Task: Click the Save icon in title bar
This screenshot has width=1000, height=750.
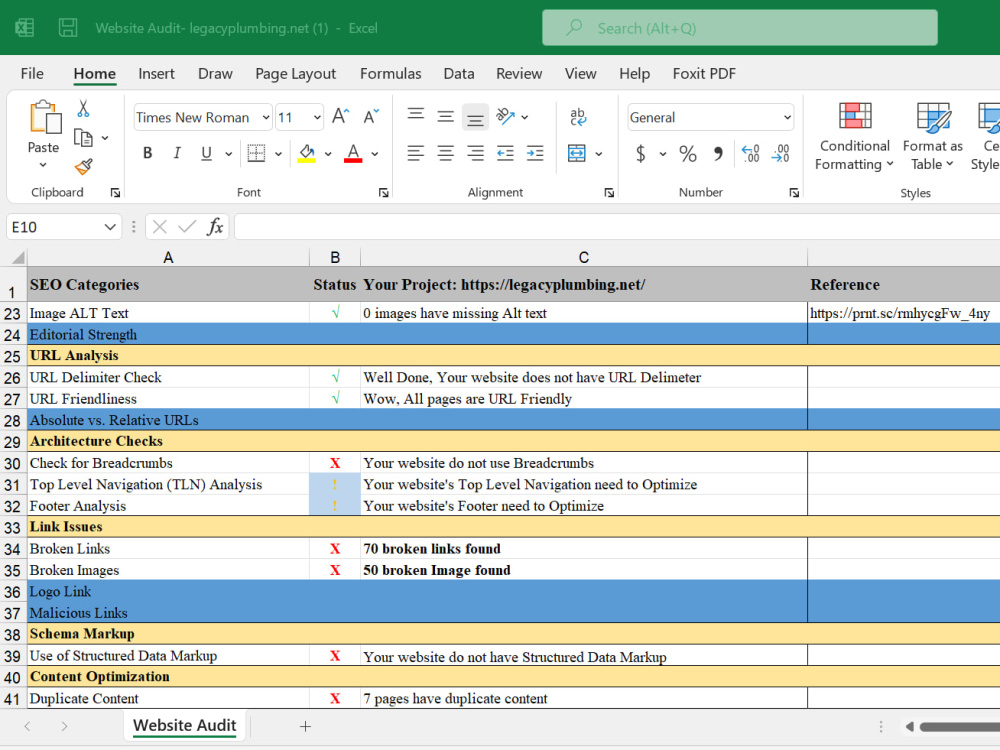Action: [68, 28]
